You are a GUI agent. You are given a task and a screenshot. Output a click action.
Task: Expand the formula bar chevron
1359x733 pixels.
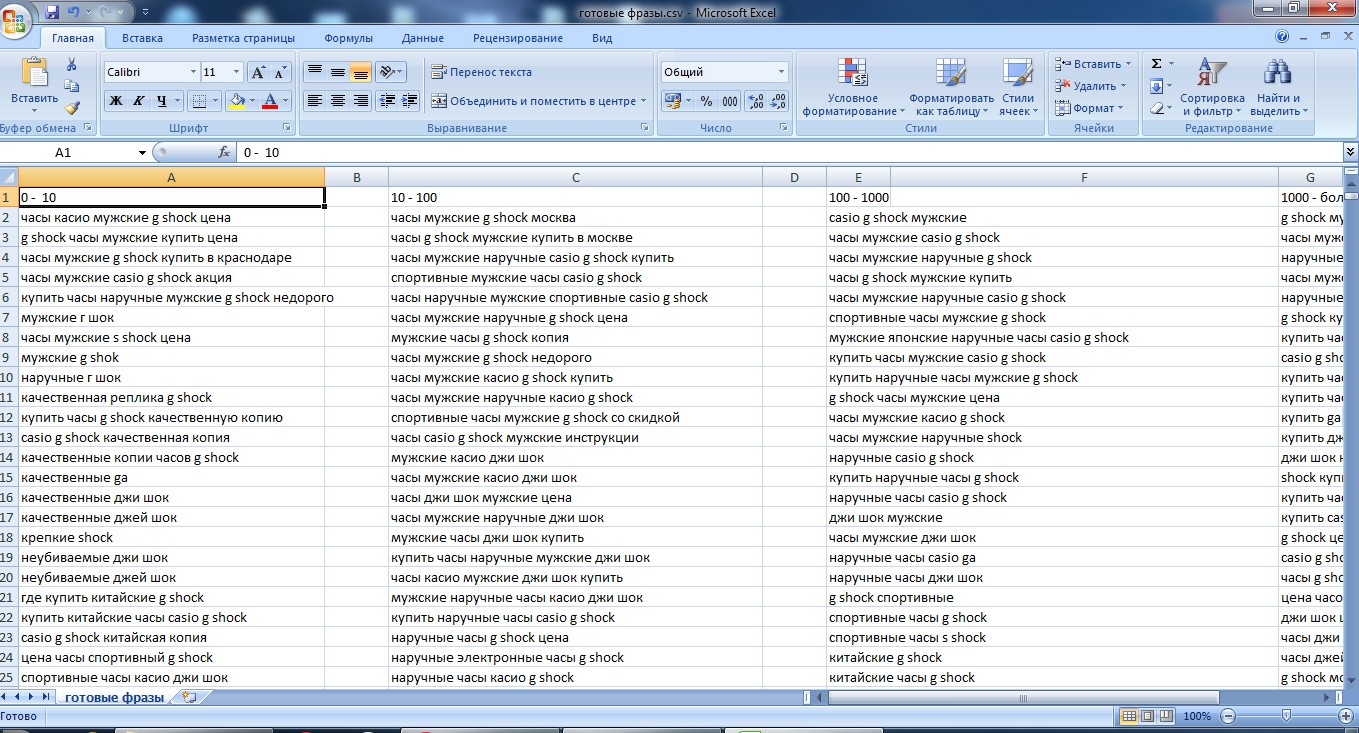[1350, 153]
